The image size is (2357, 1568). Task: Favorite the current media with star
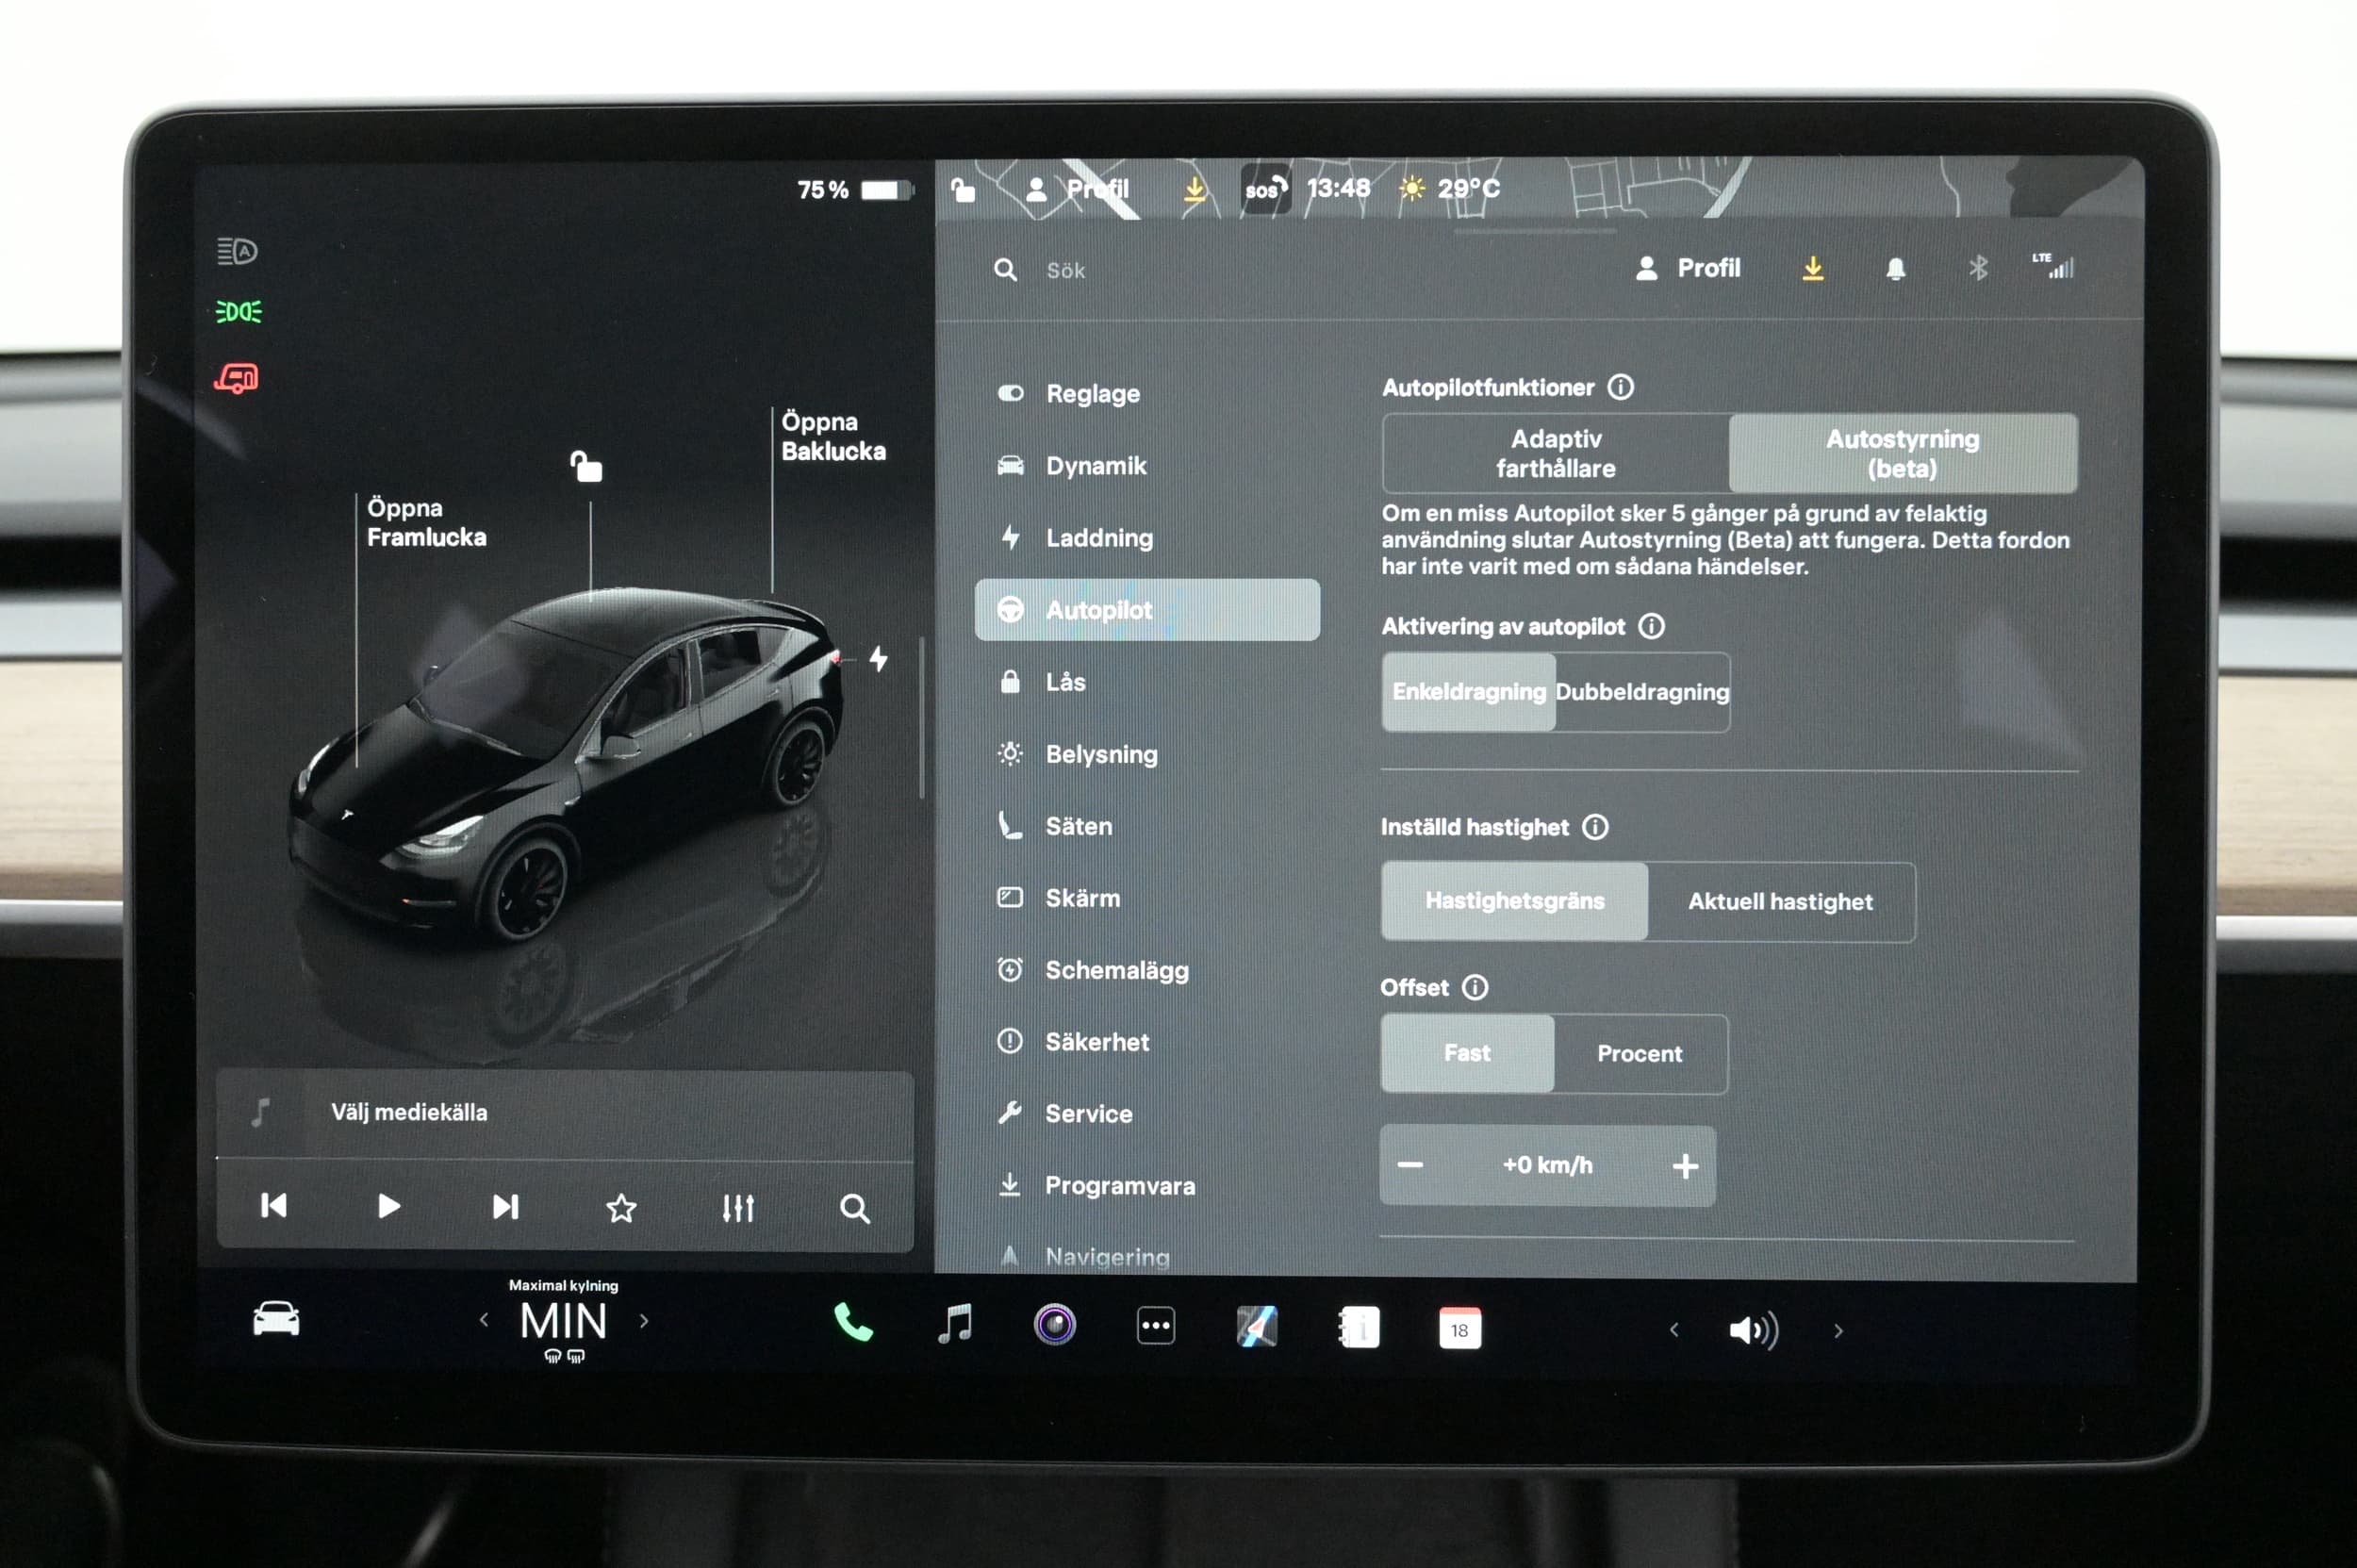tap(621, 1208)
